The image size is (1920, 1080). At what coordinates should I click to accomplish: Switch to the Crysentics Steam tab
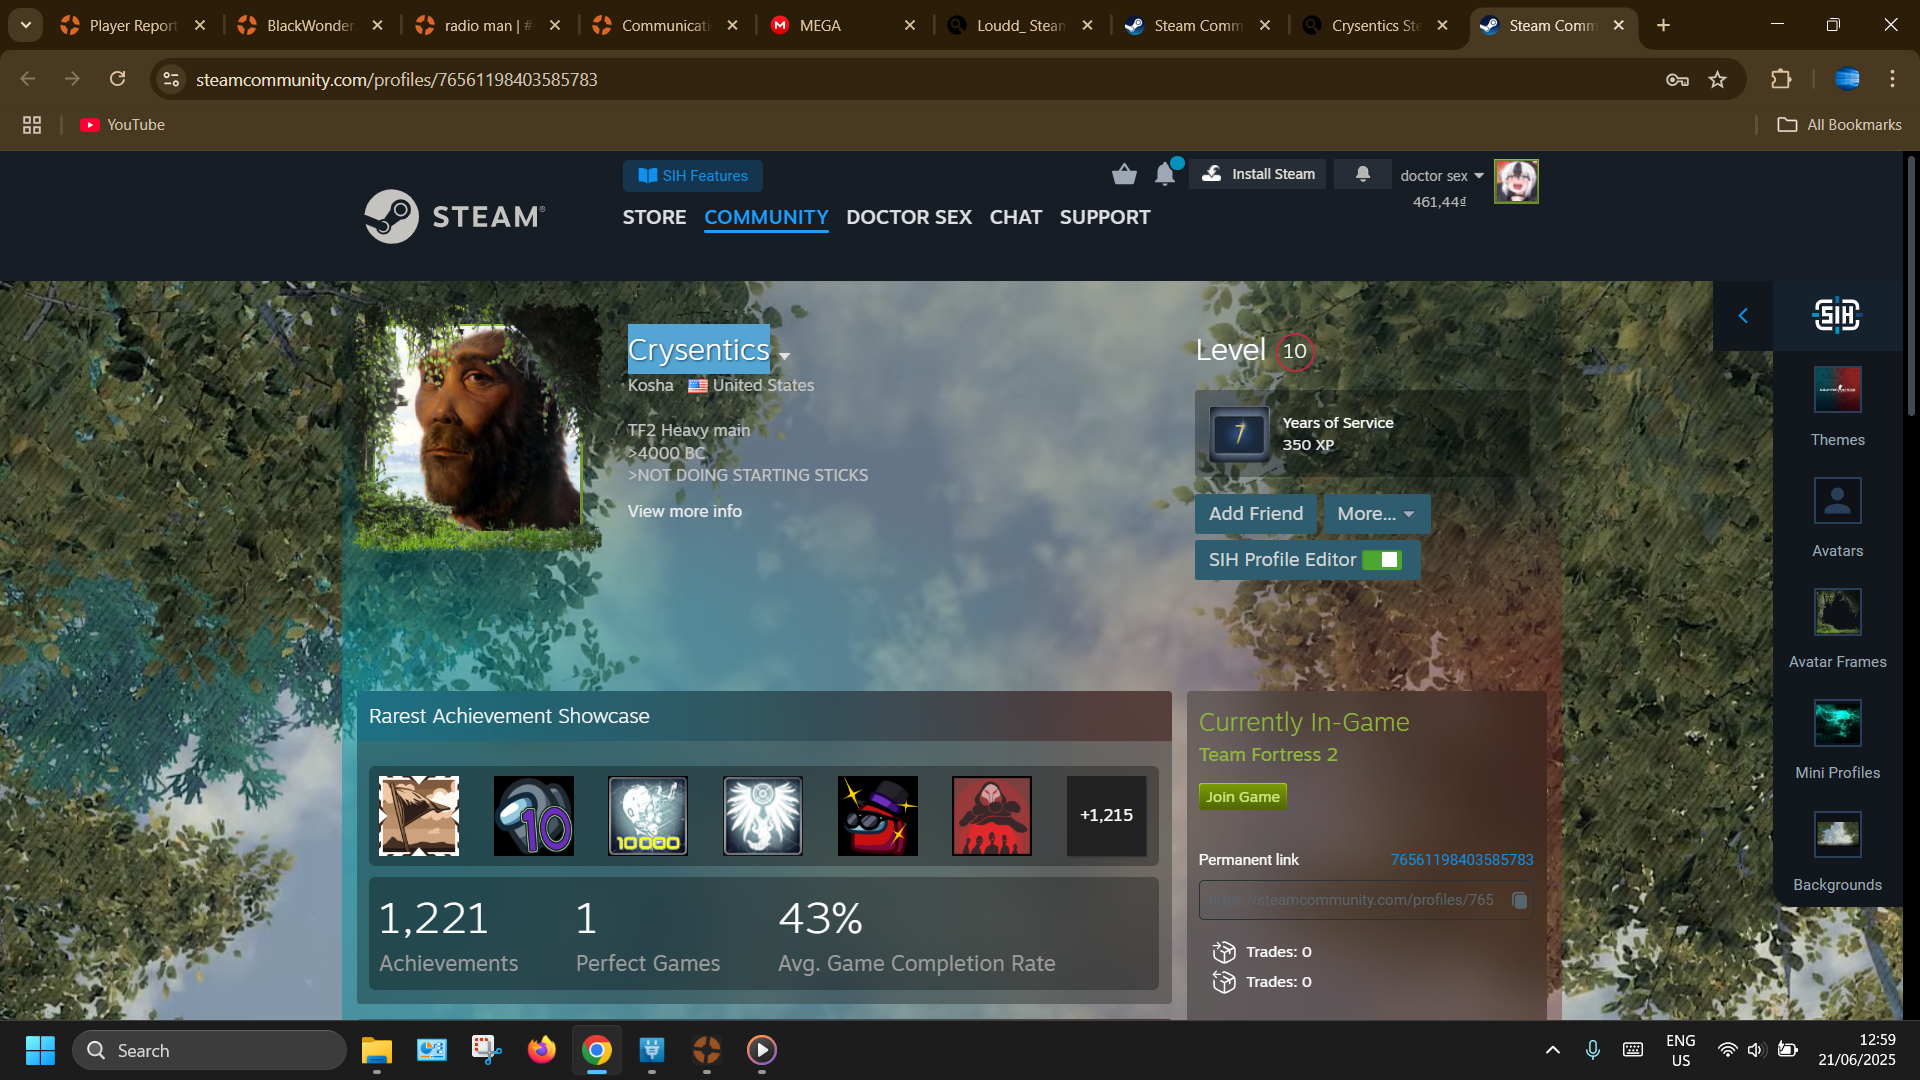click(x=1376, y=26)
